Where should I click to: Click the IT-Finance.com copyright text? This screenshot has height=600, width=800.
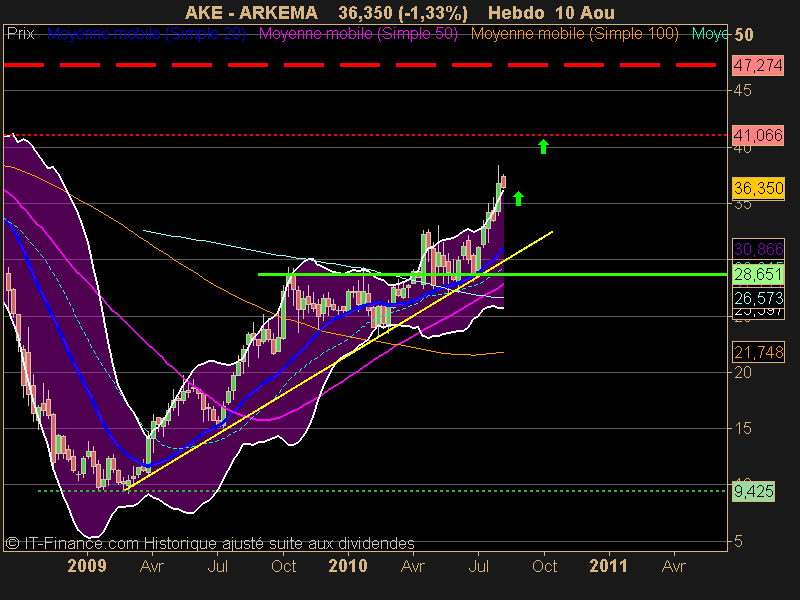(210, 543)
